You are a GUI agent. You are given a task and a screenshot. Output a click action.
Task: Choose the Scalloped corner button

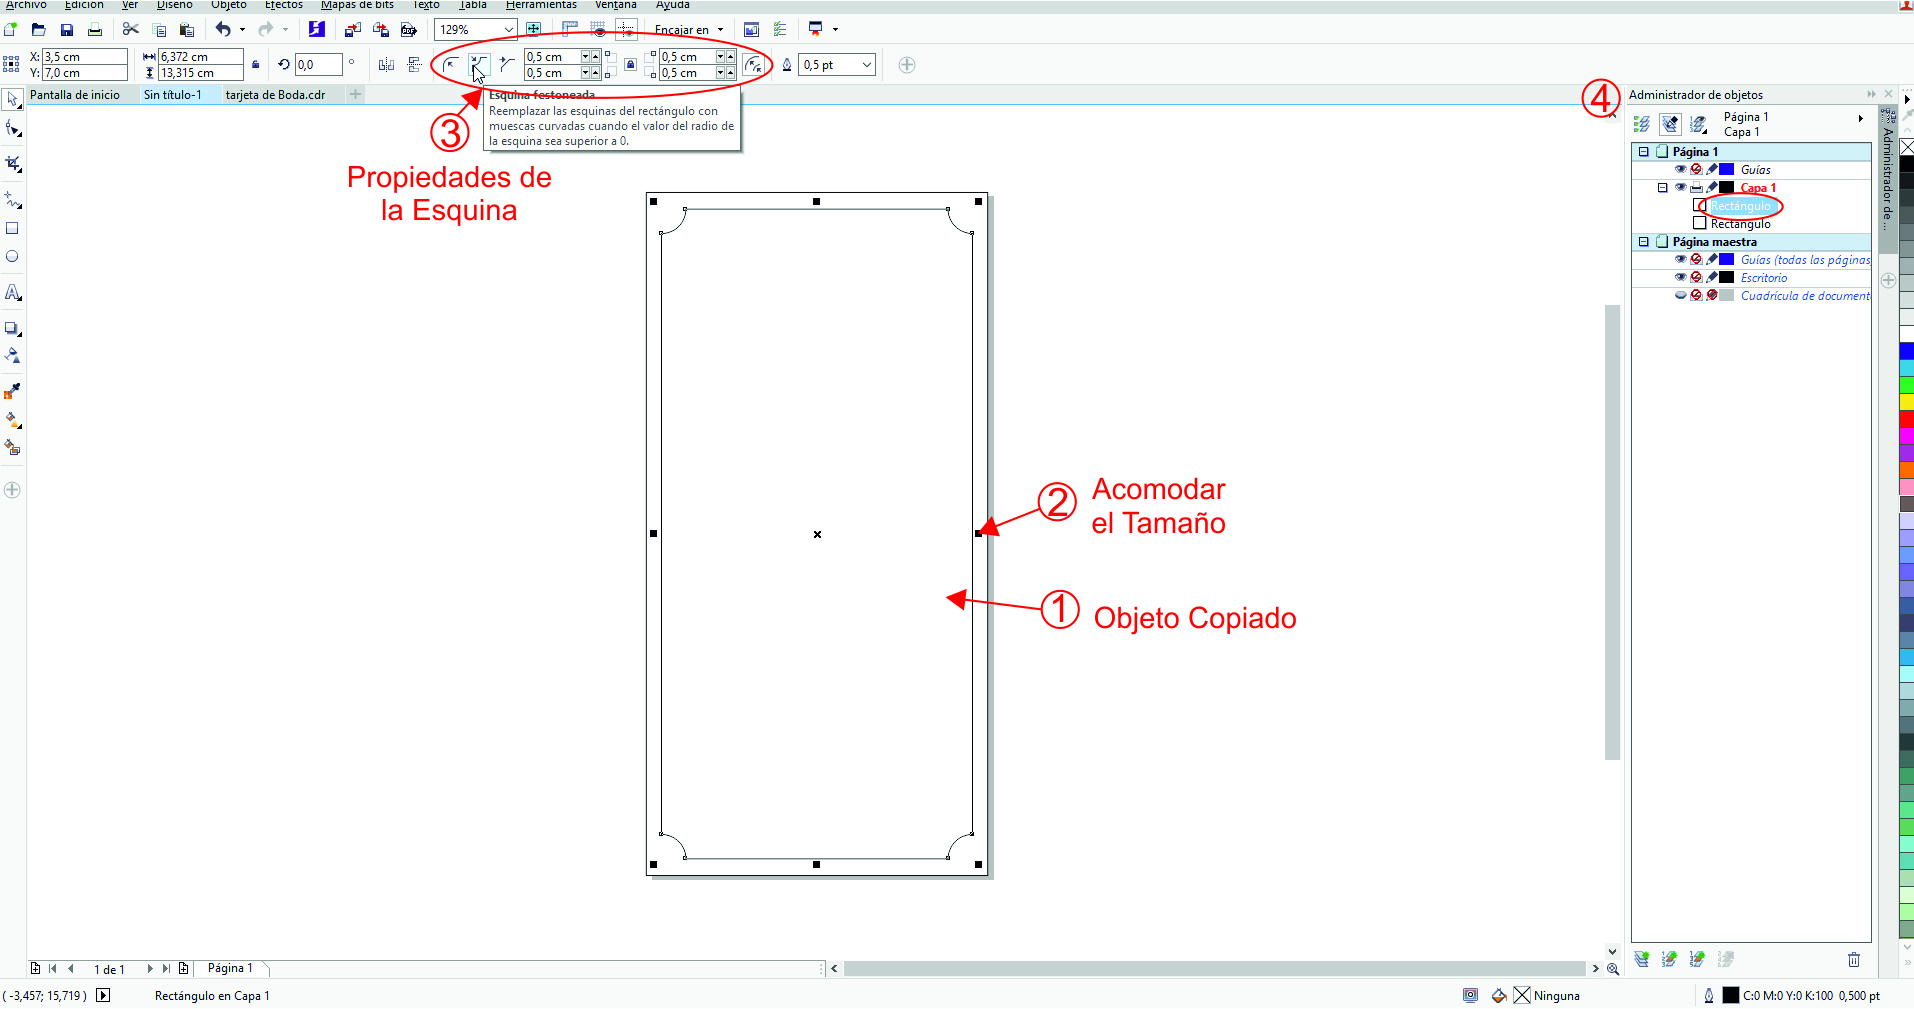[x=479, y=65]
